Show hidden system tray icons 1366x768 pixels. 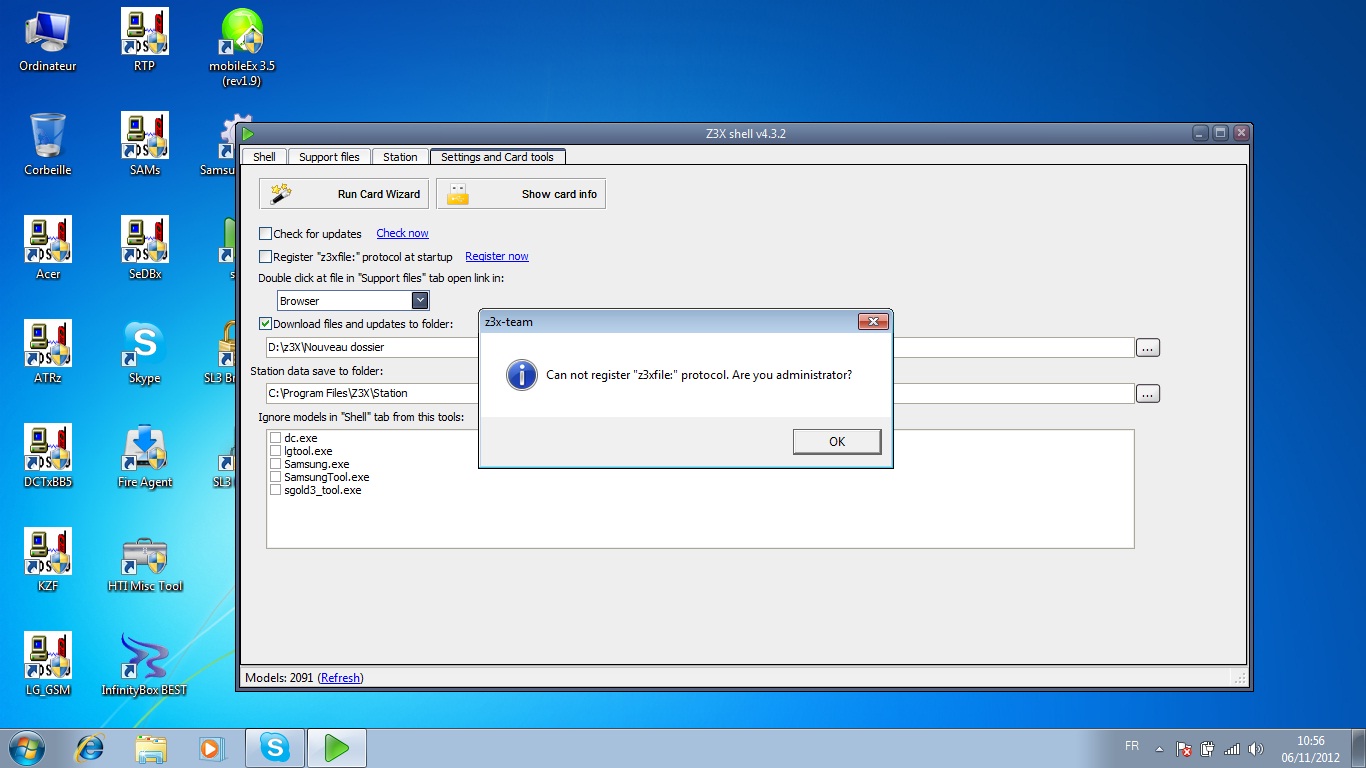pyautogui.click(x=1159, y=749)
